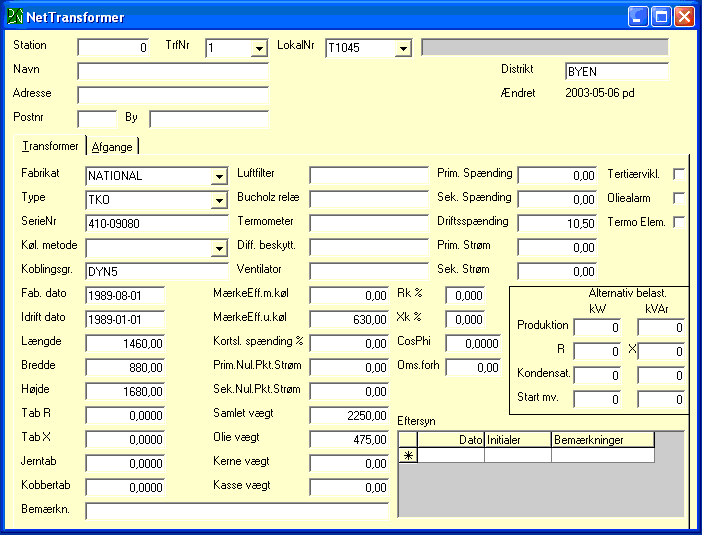The width and height of the screenshot is (702, 535).
Task: Tick the Tertiærvikl. checkbox
Action: pos(679,174)
